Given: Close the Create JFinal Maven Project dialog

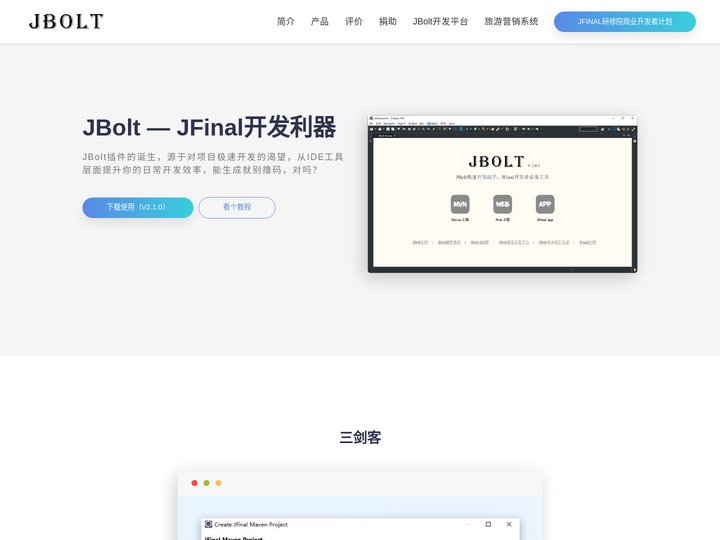Looking at the screenshot, I should (509, 524).
